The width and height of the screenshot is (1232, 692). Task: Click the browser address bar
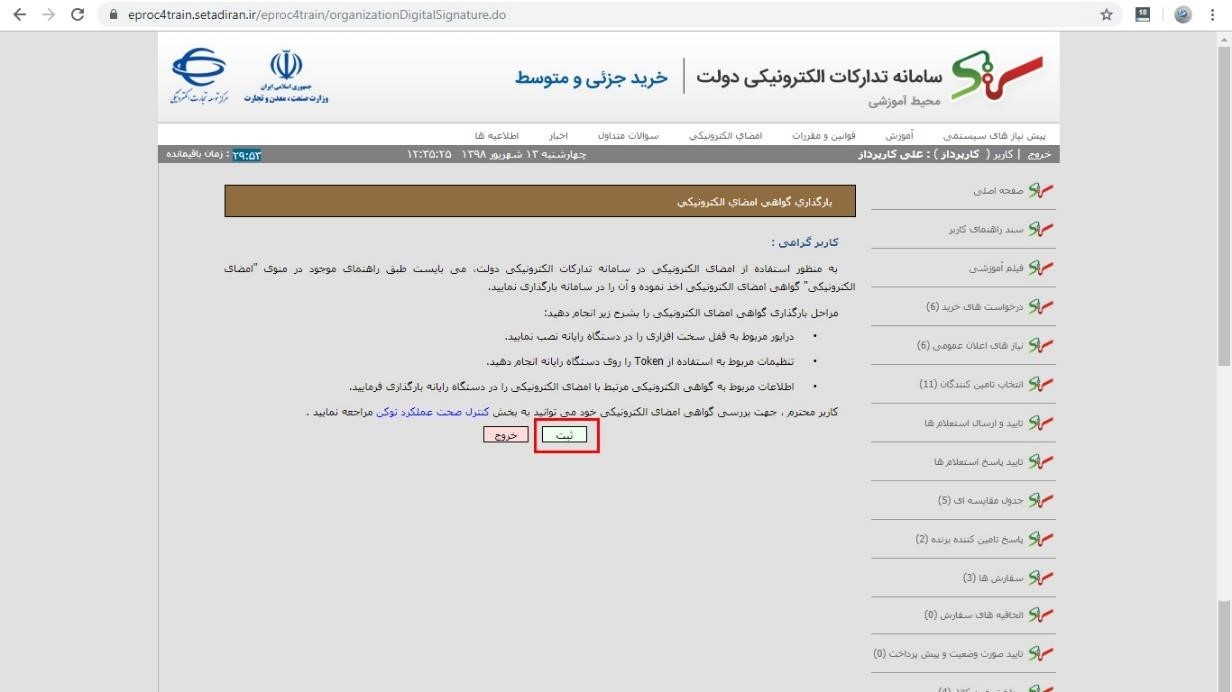(600, 15)
